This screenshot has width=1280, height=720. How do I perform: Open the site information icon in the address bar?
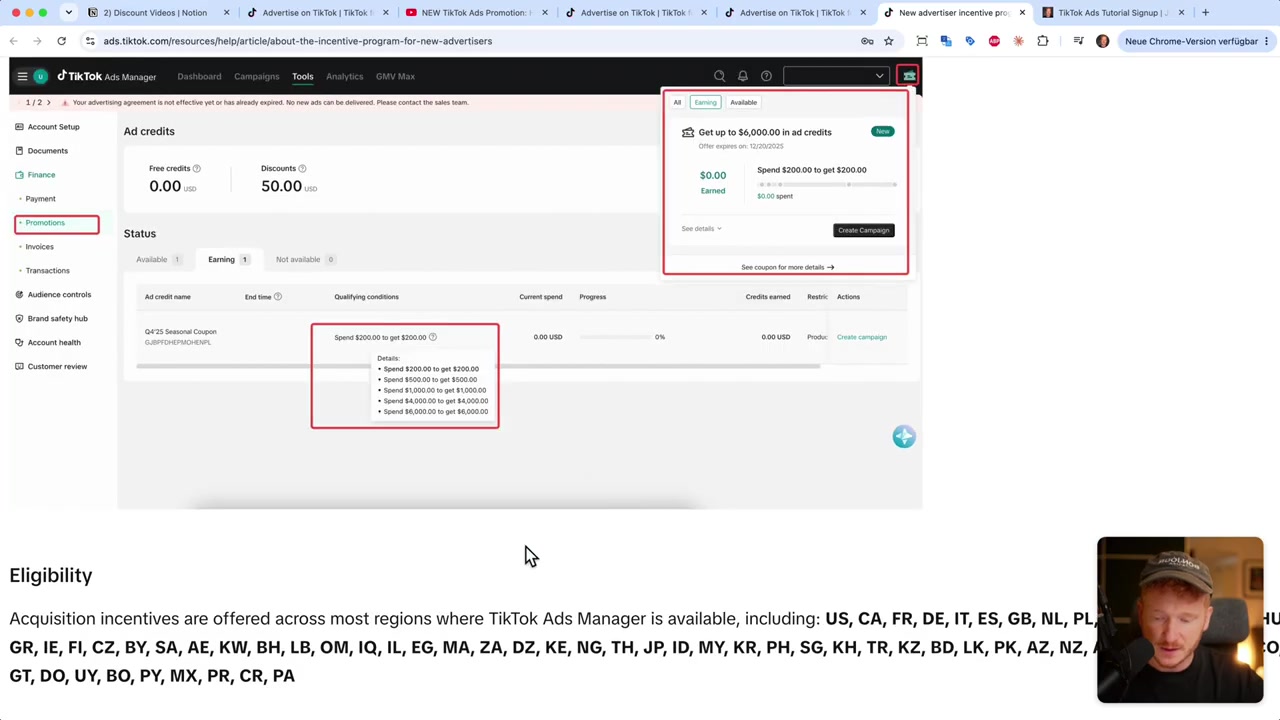[90, 41]
